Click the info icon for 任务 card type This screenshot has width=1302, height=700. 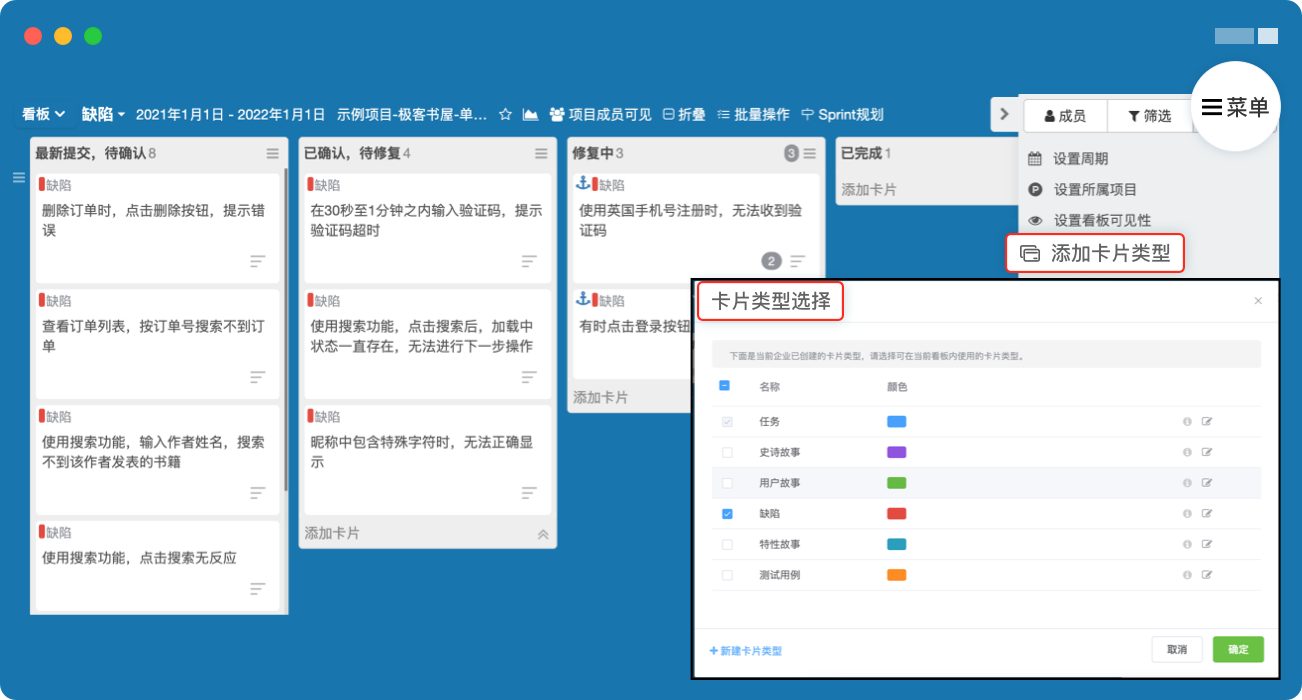point(1187,422)
